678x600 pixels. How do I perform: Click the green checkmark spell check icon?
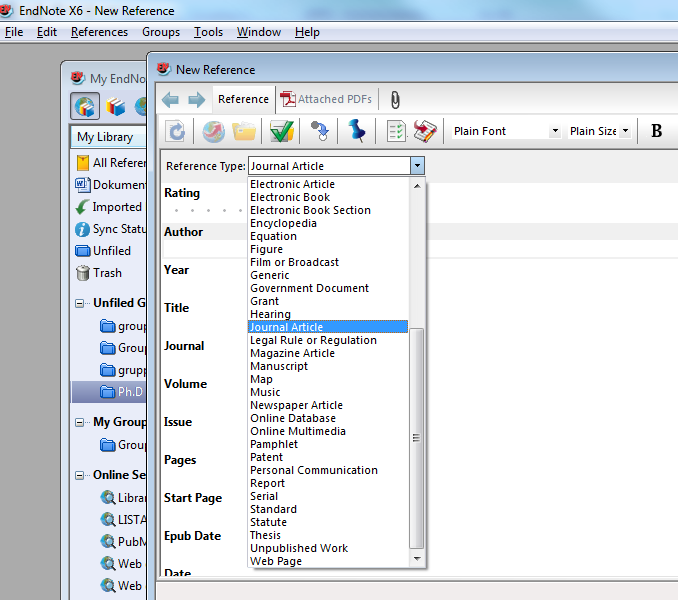pos(281,131)
